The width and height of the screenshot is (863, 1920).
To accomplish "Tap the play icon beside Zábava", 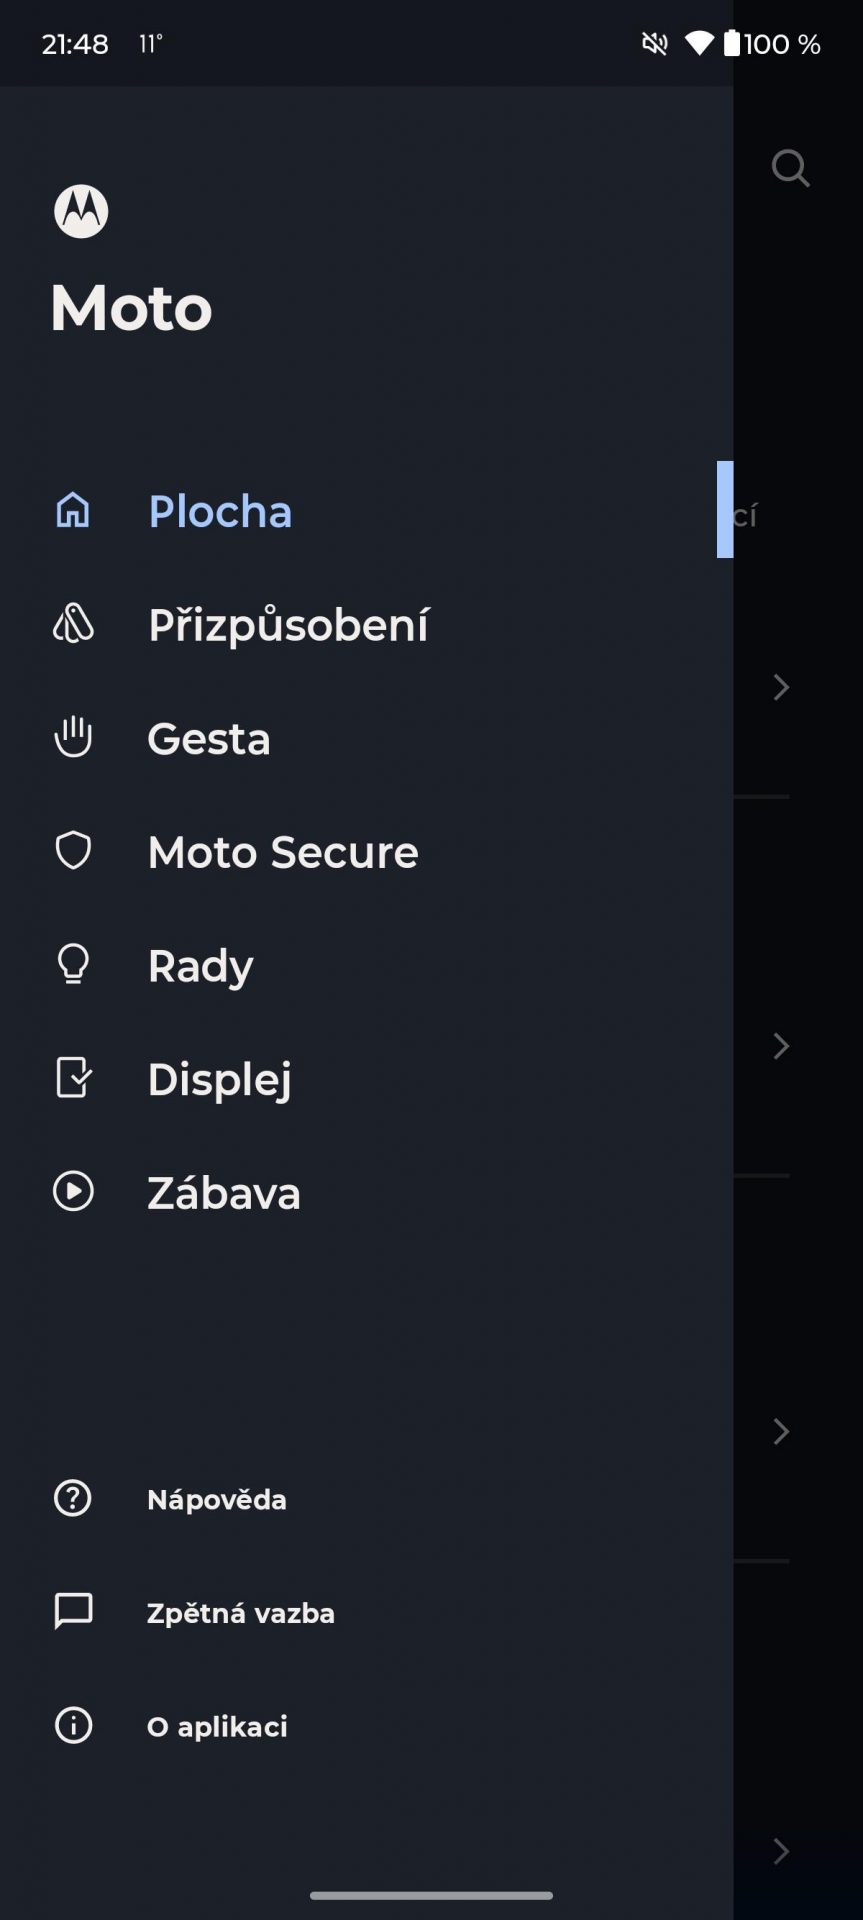I will click(x=73, y=1191).
